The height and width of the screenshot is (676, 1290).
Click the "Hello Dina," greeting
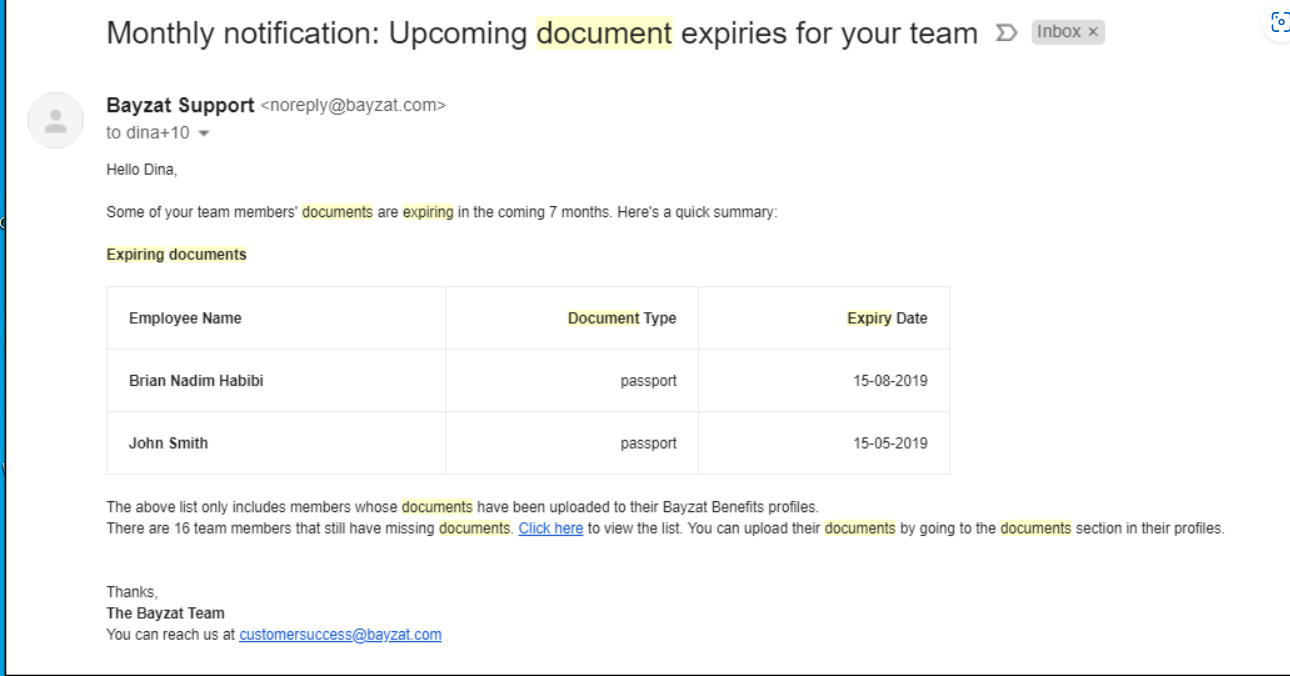[141, 170]
